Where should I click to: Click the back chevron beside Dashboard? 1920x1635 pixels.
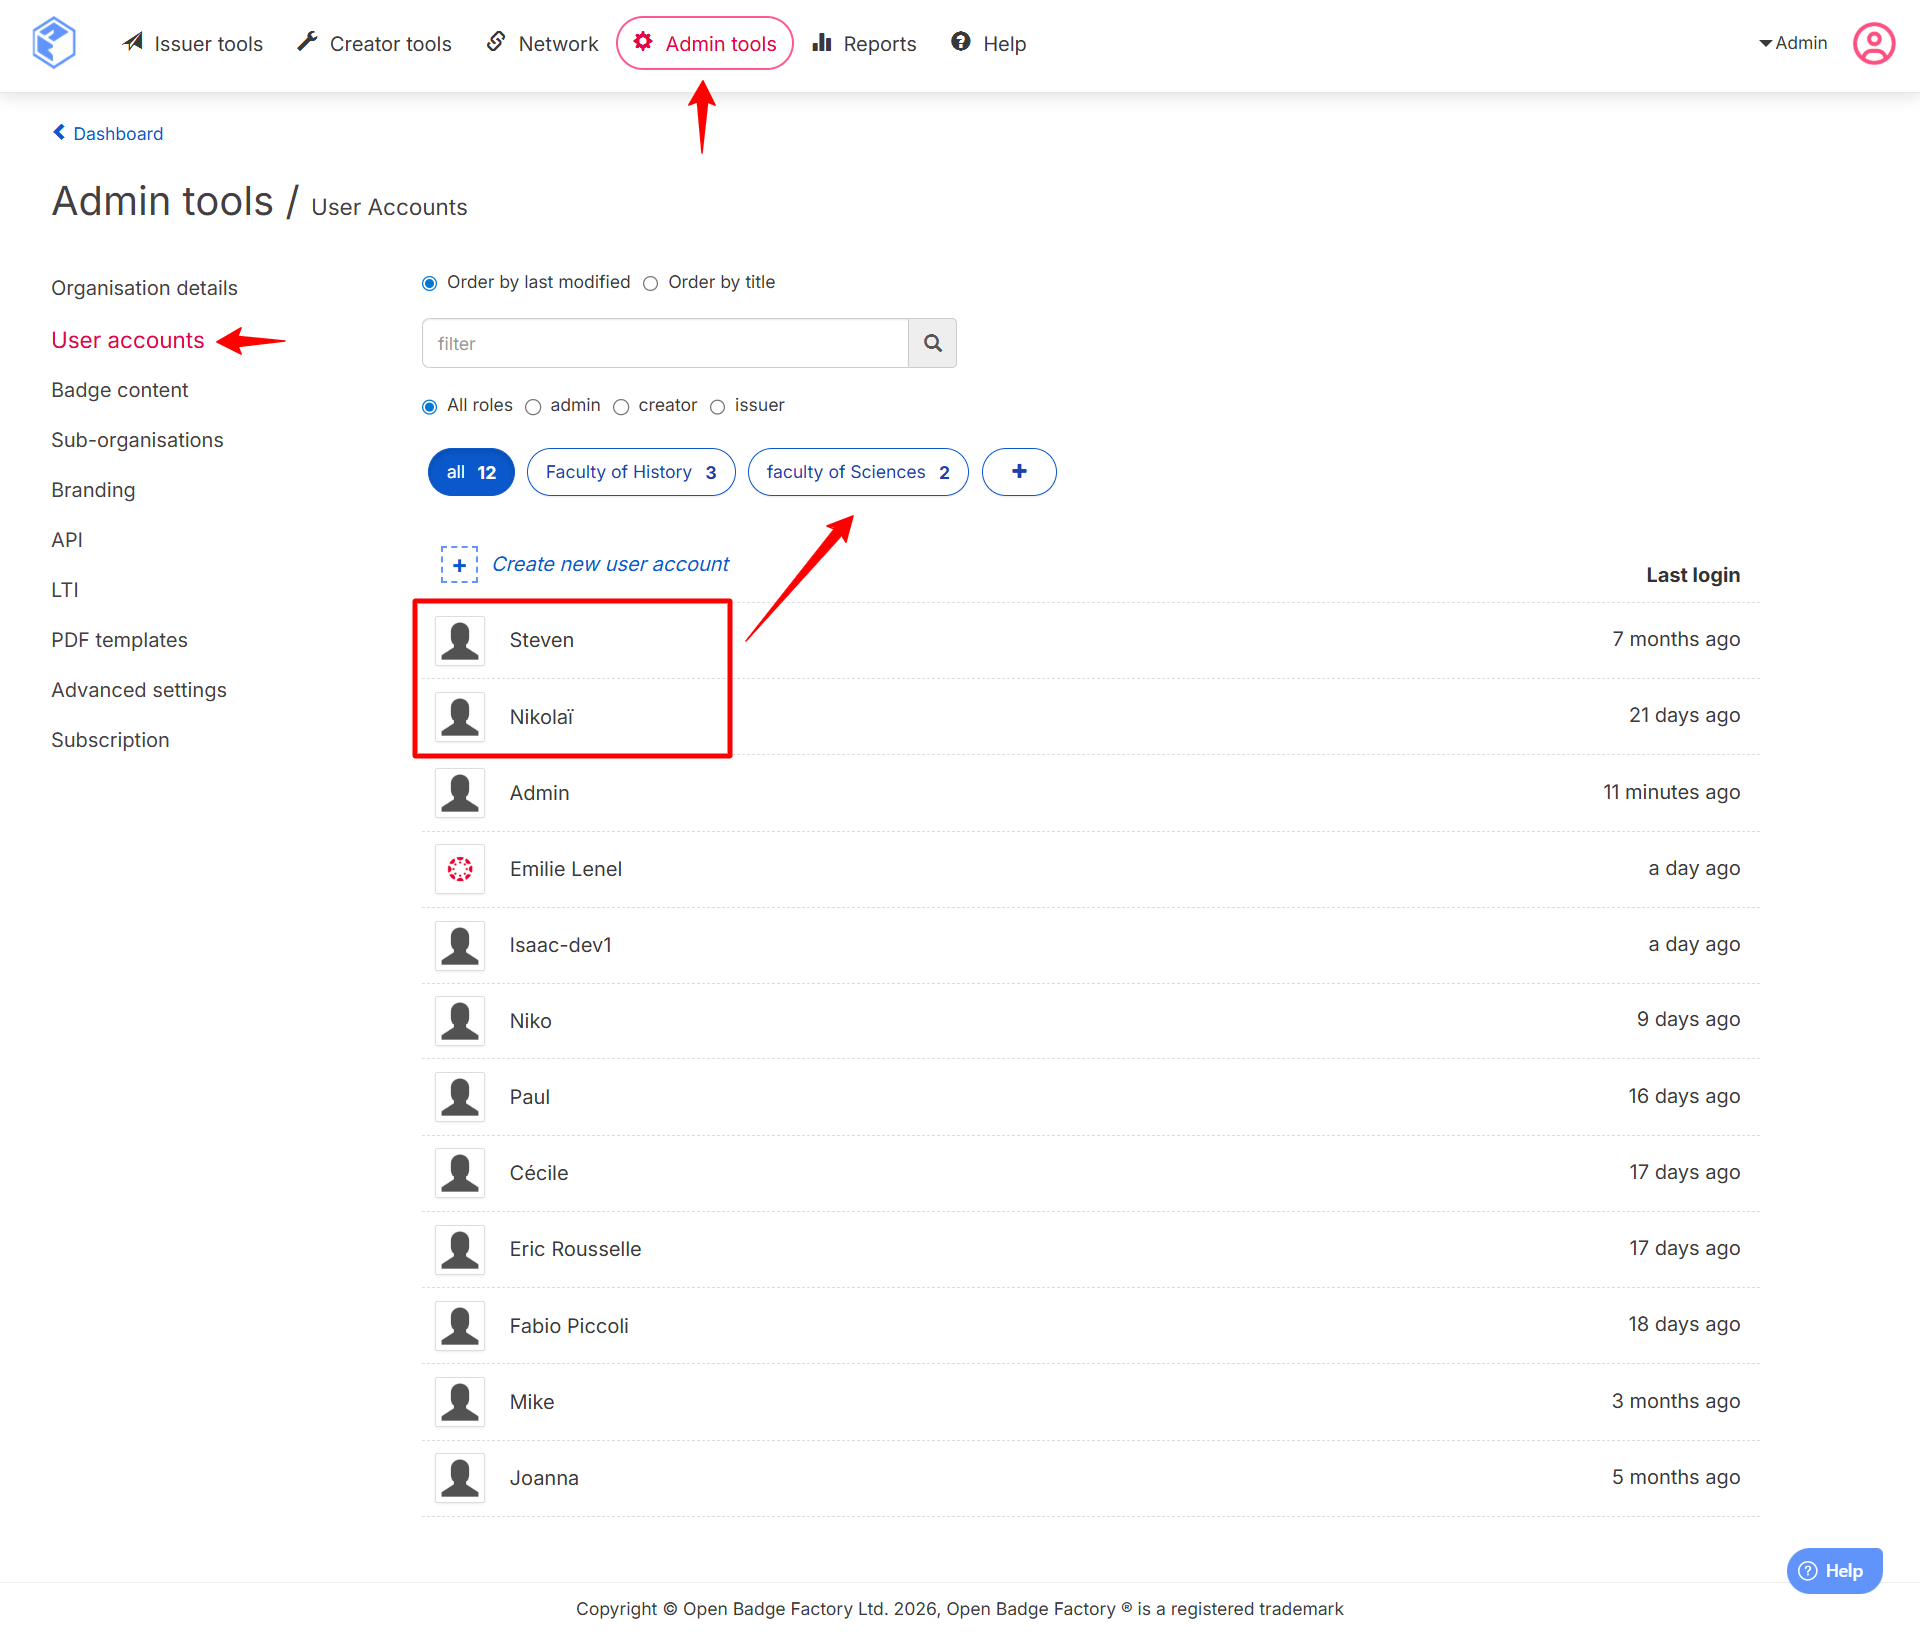pos(59,133)
